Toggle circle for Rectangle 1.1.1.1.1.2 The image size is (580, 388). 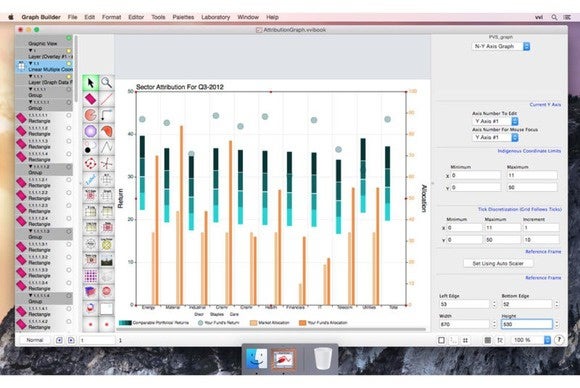(69, 128)
